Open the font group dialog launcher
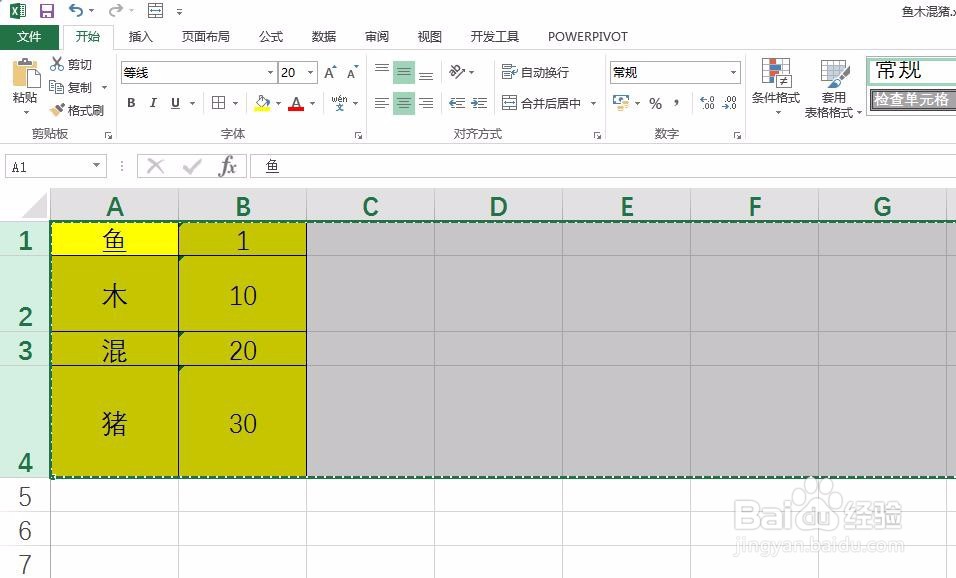The width and height of the screenshot is (956, 578). [x=358, y=135]
